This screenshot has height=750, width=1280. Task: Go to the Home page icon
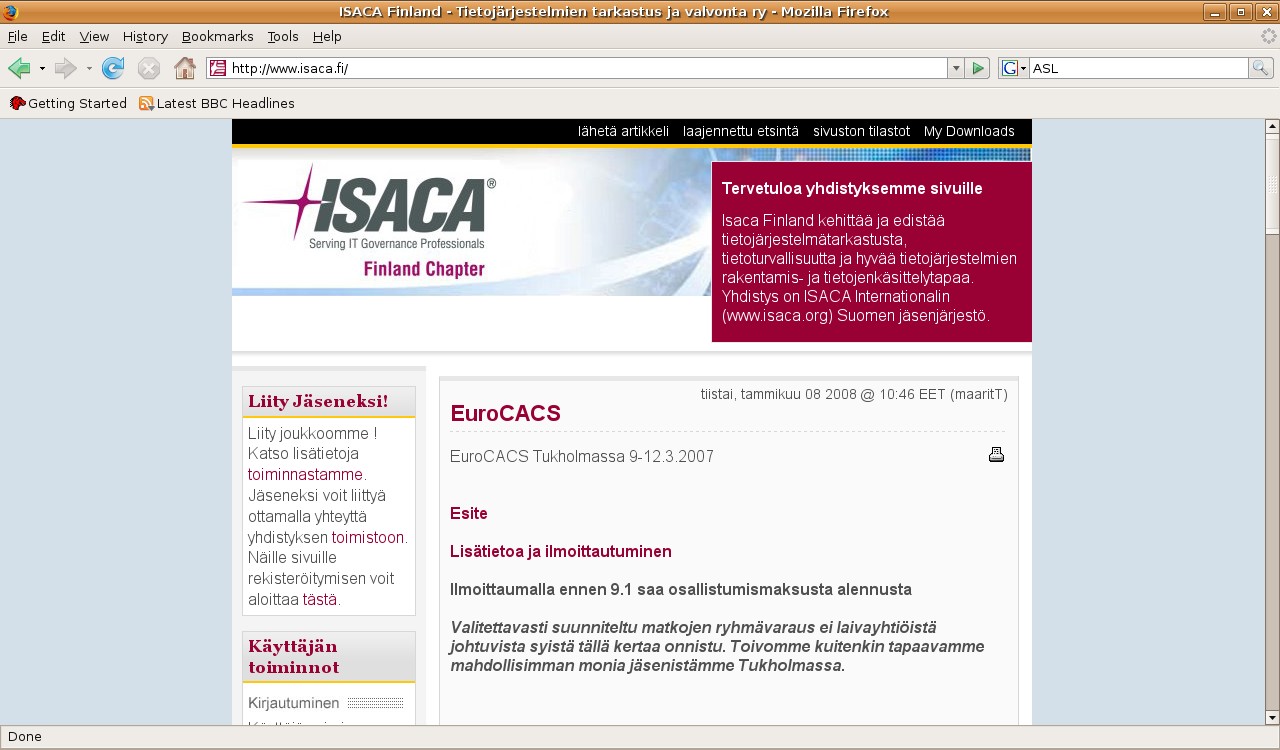tap(185, 68)
